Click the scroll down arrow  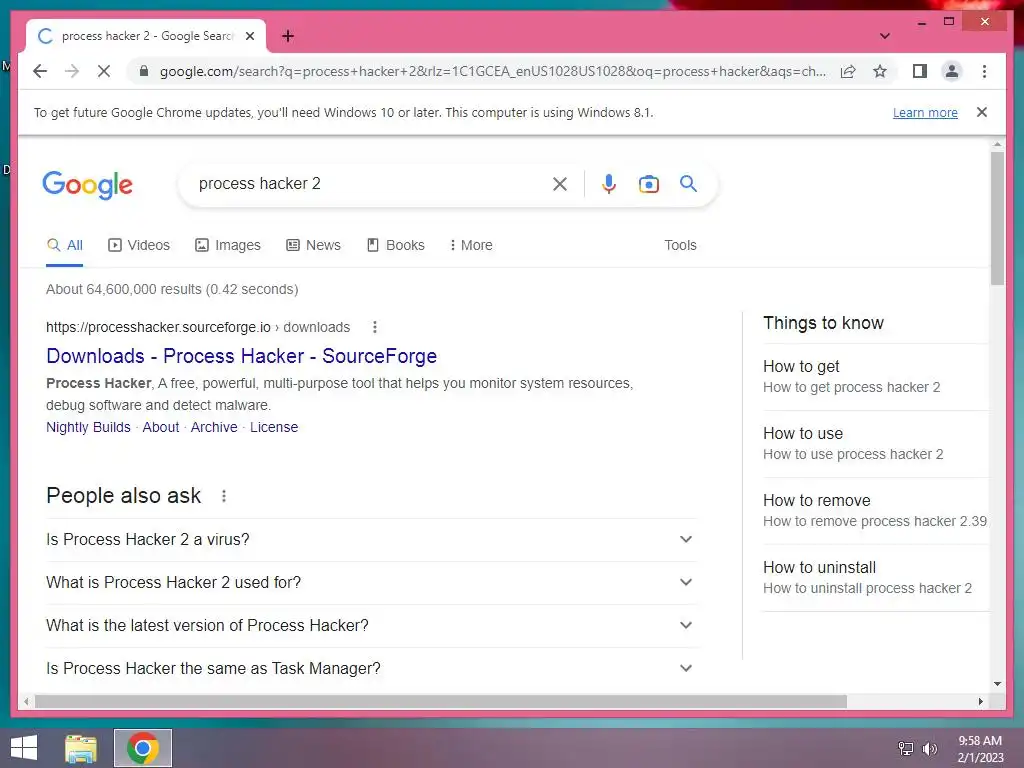(997, 684)
